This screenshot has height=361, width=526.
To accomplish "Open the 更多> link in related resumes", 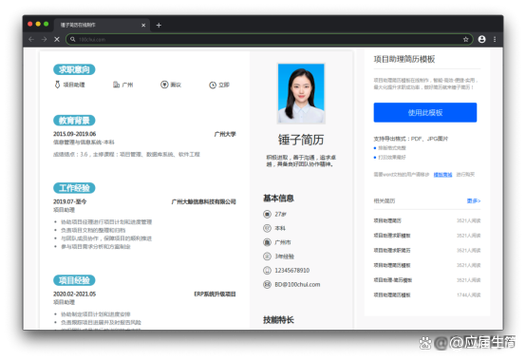I will [x=474, y=201].
